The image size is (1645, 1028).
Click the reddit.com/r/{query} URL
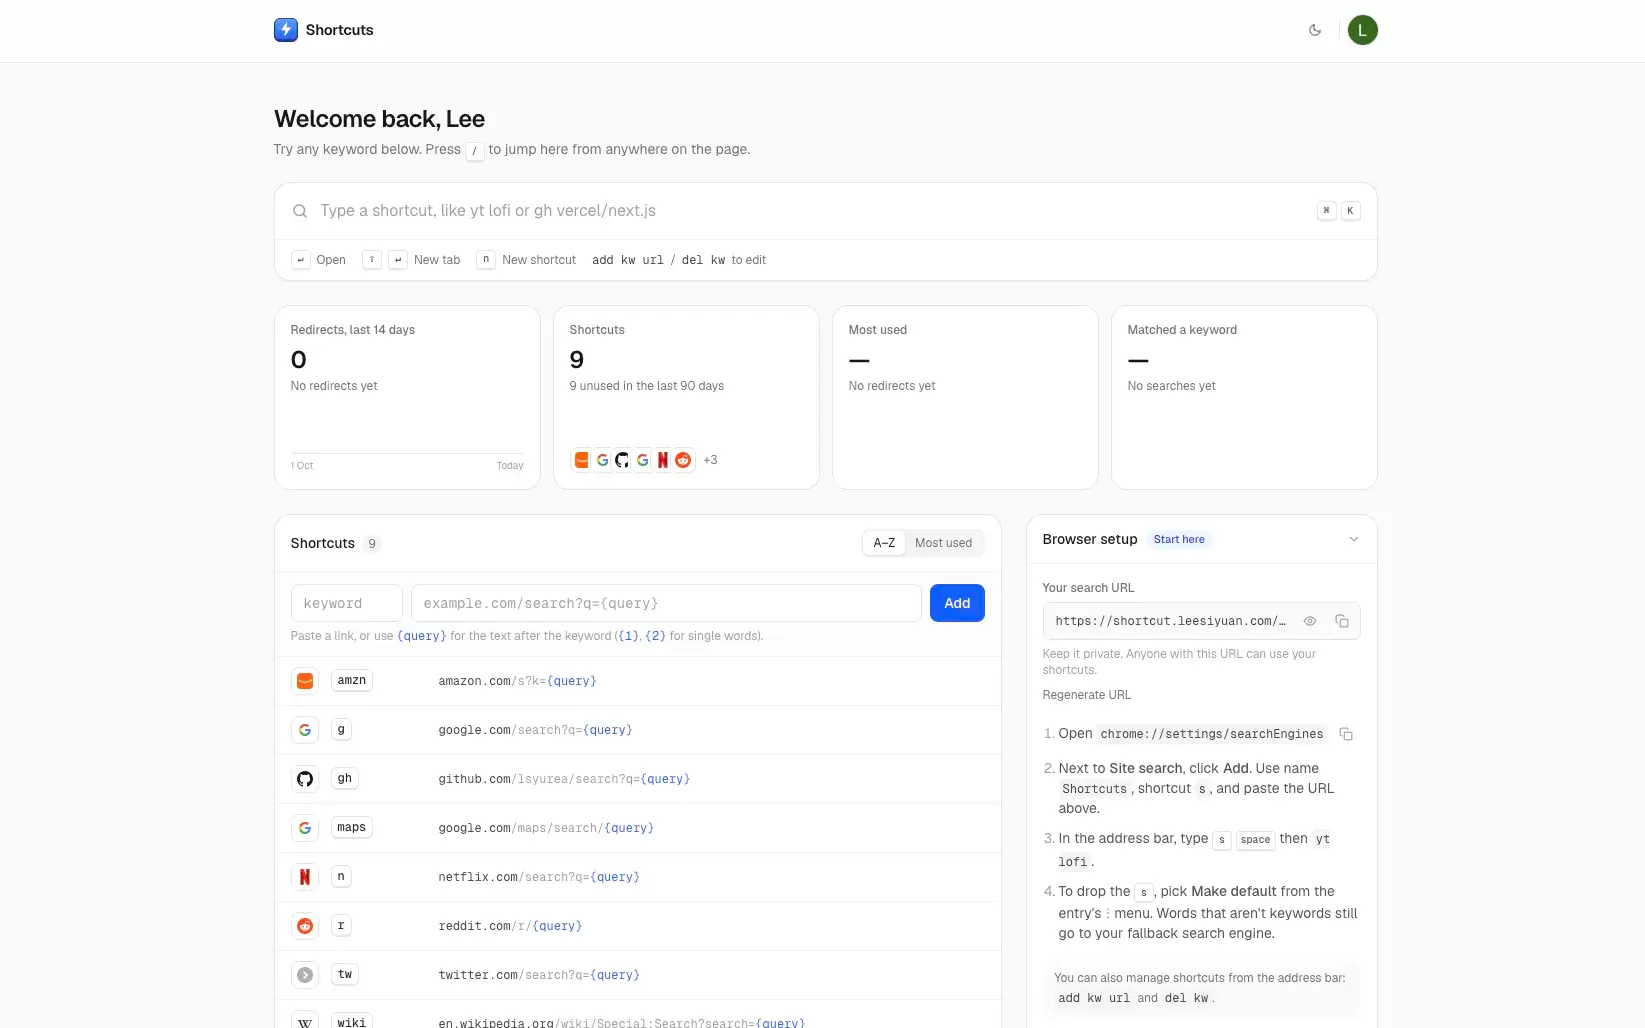tap(510, 926)
